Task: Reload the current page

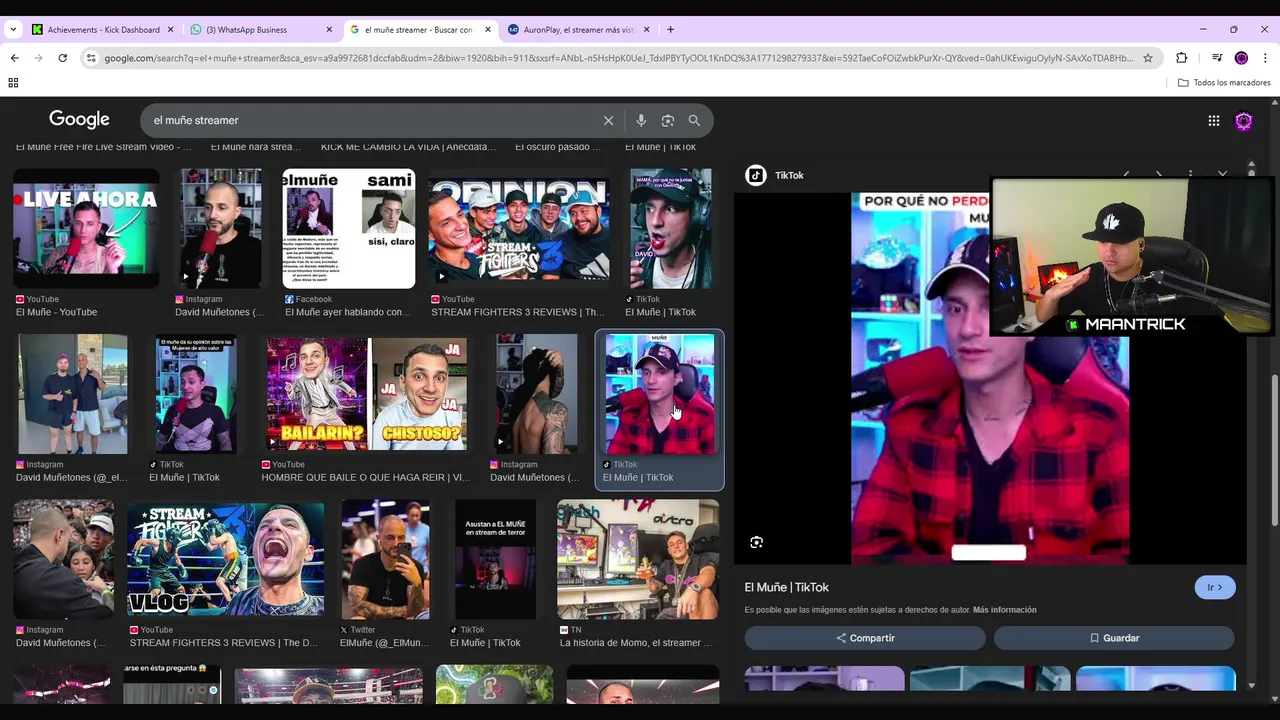Action: (x=62, y=58)
